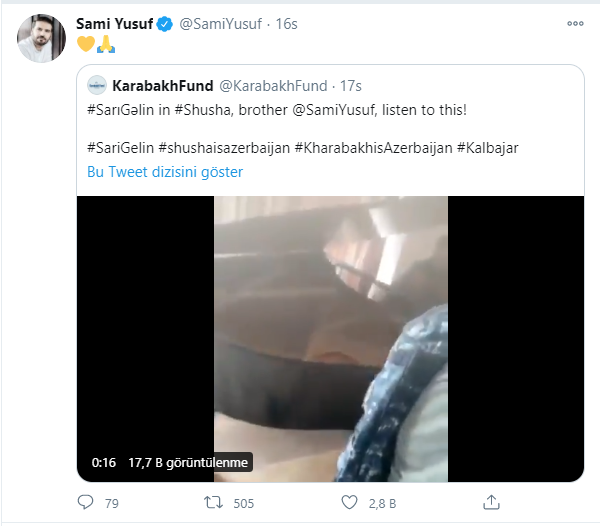600x526 pixels.
Task: Click the 505 retweet count
Action: point(244,503)
